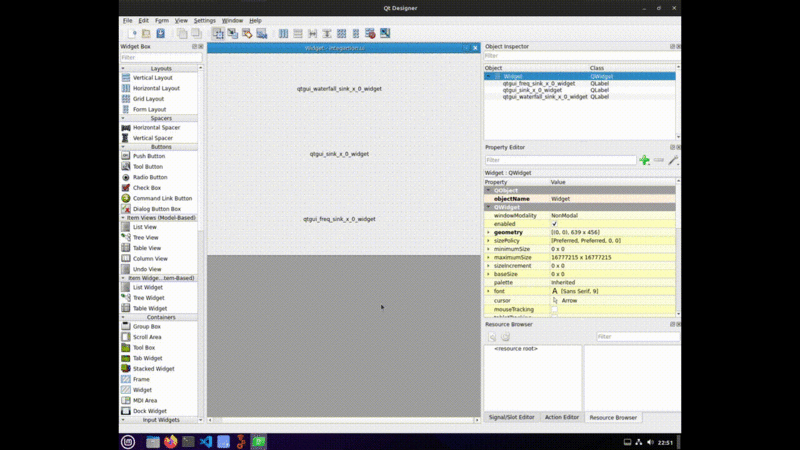Open the View menu

(x=181, y=21)
